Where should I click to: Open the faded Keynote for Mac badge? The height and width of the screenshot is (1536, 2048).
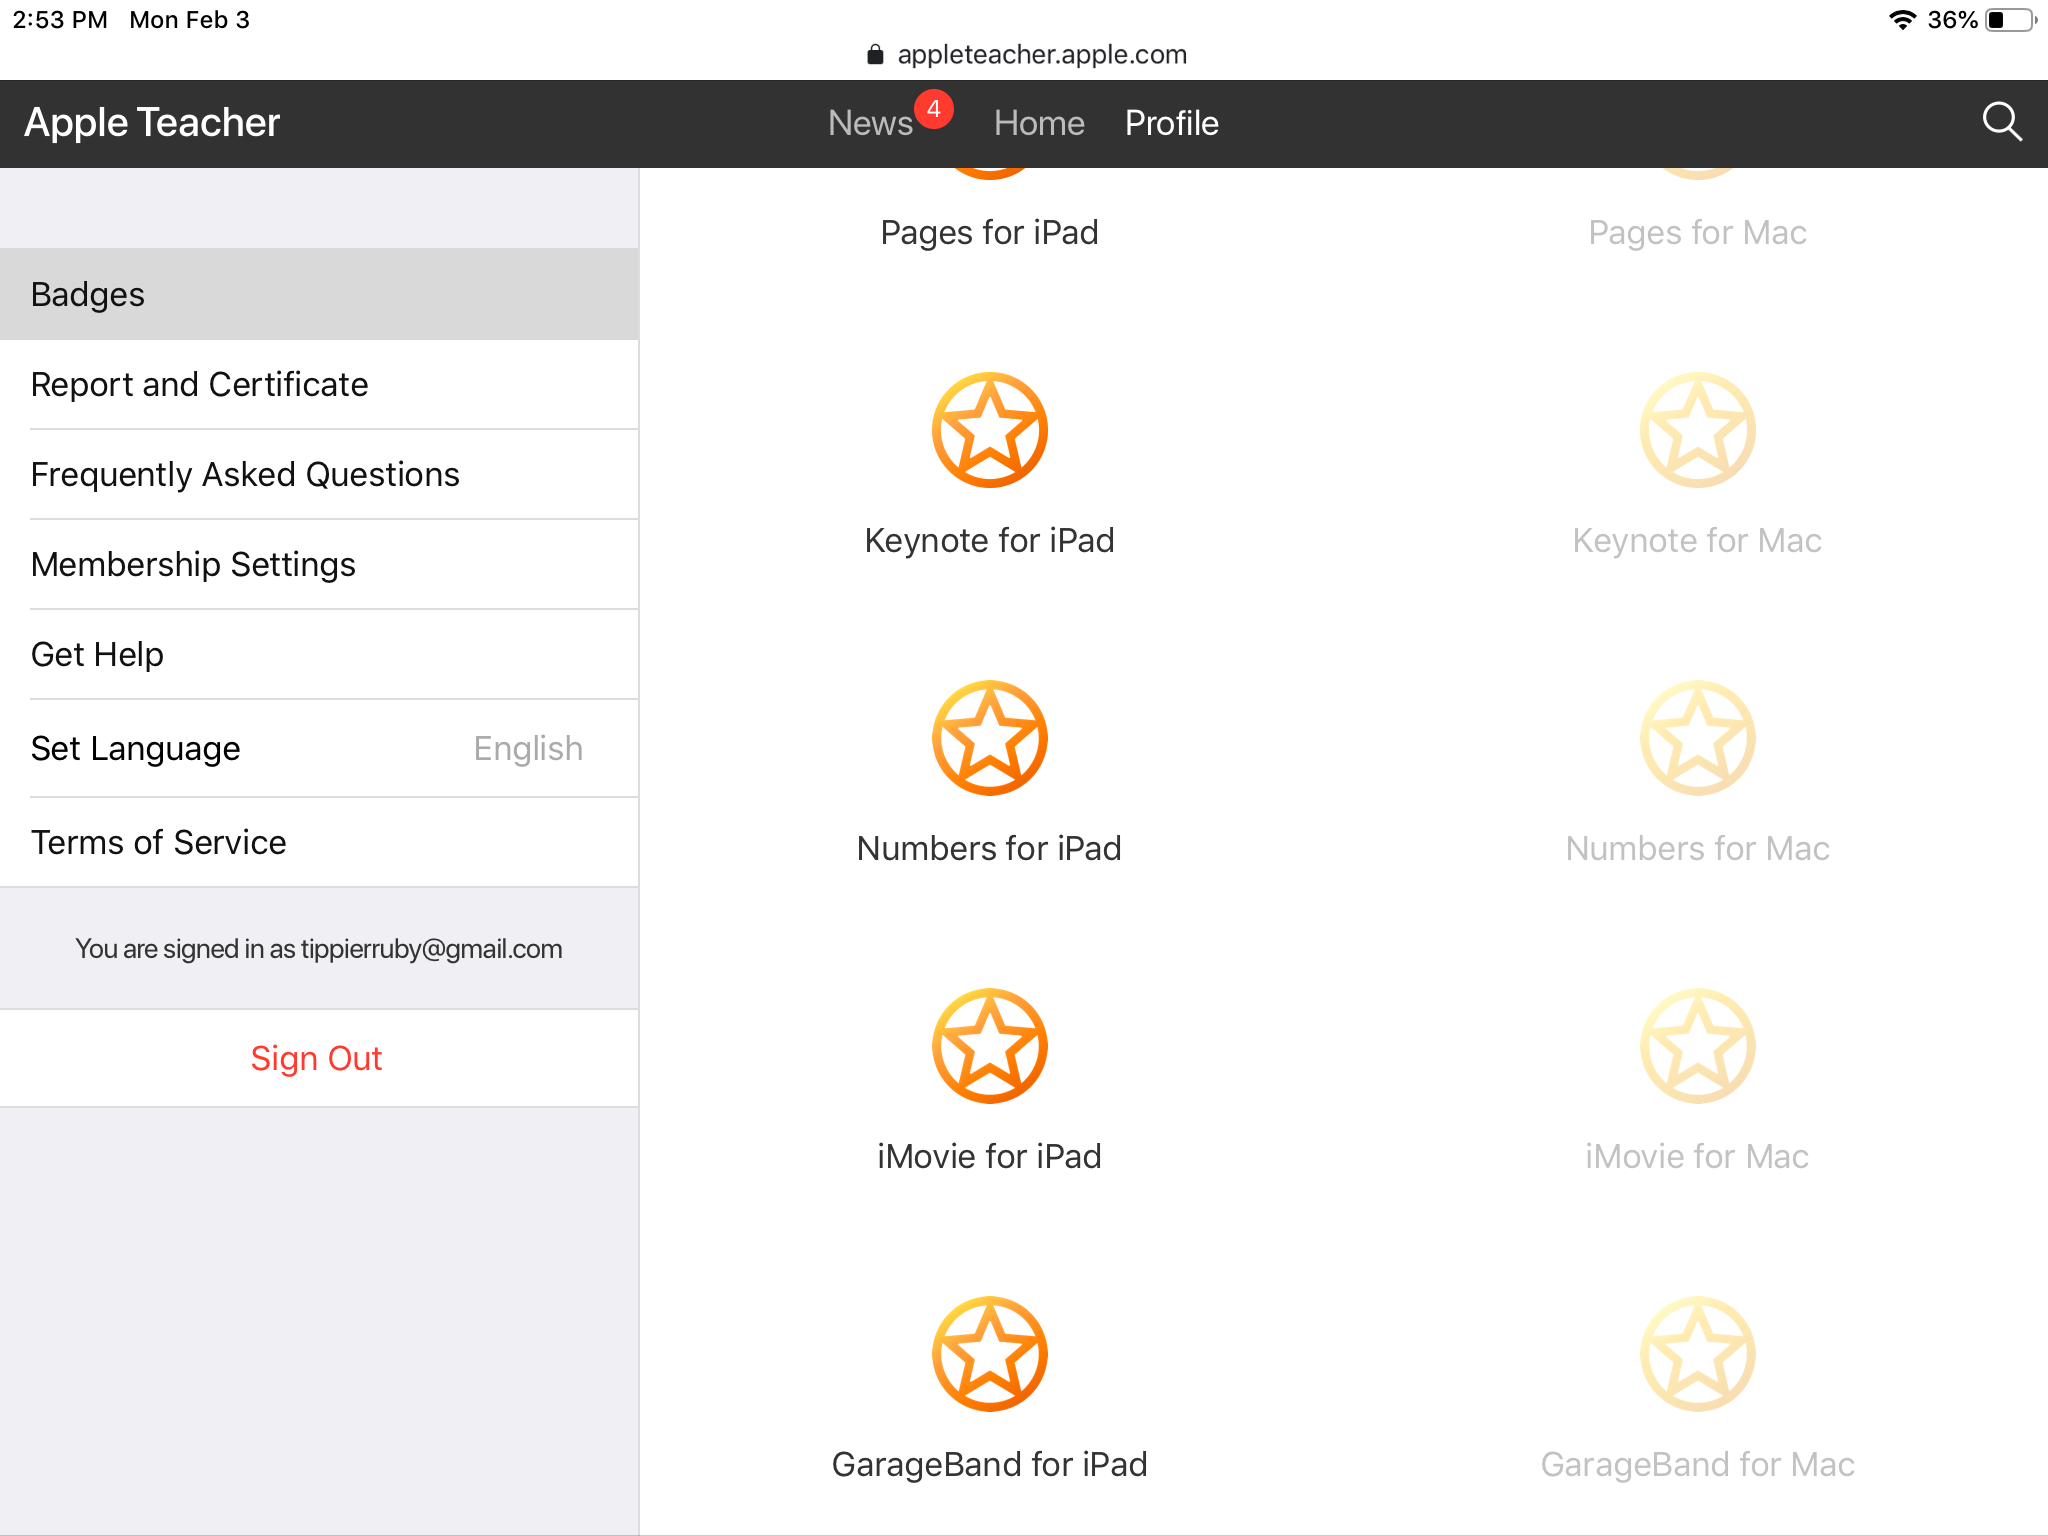point(1697,430)
